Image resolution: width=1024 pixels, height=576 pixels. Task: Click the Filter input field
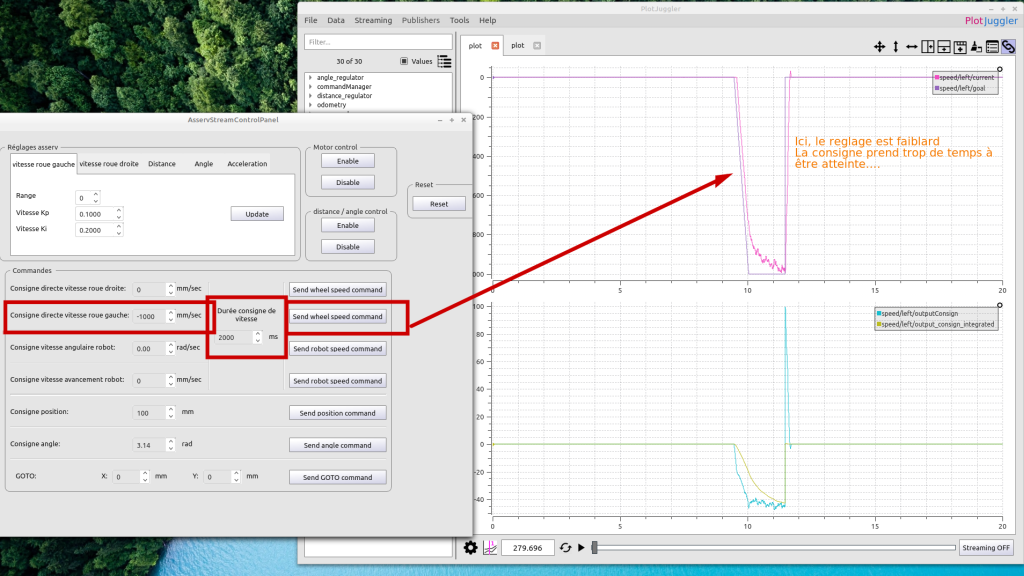[x=378, y=42]
